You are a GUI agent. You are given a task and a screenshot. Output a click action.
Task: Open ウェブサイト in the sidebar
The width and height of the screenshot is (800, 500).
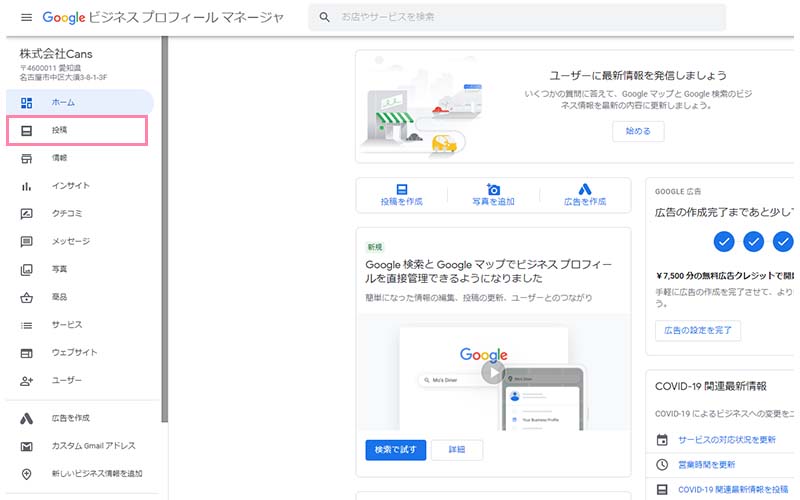(x=76, y=353)
